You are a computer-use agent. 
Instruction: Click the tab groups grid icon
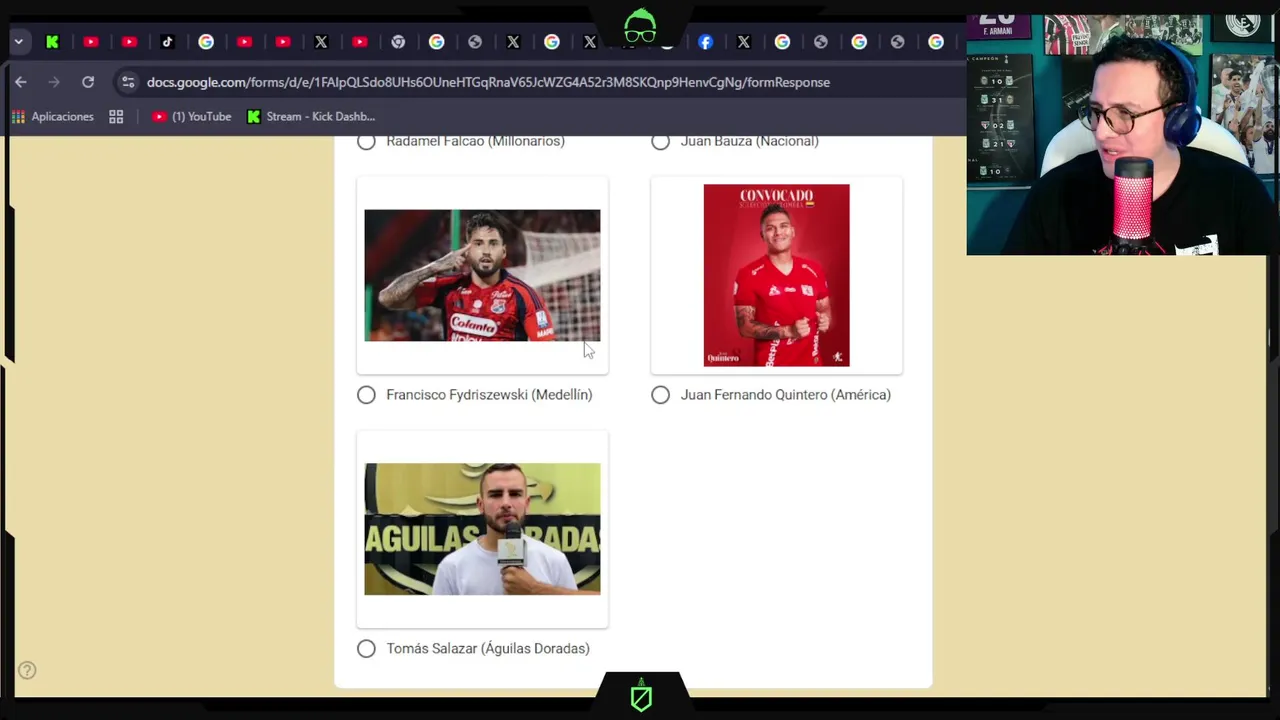116,117
